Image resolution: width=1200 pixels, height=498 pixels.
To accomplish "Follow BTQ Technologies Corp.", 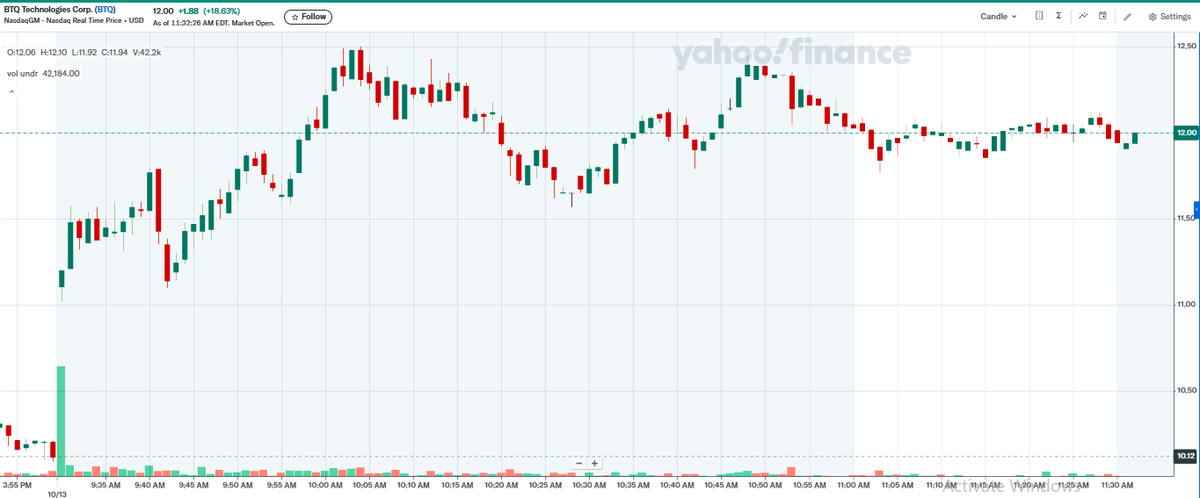I will (x=309, y=16).
